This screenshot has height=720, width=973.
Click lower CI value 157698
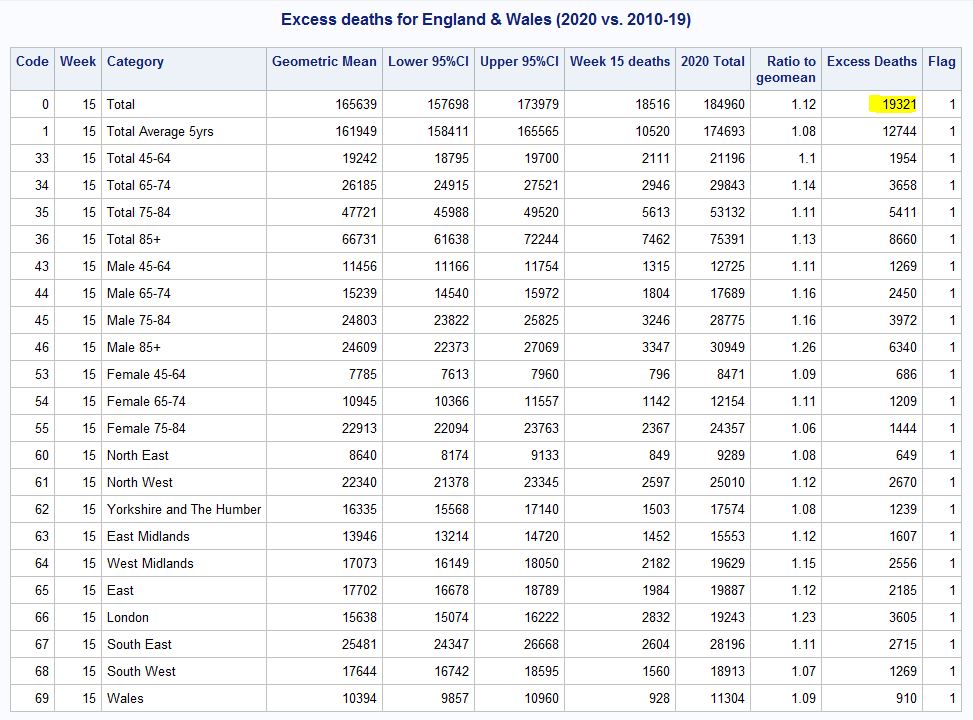tap(448, 104)
